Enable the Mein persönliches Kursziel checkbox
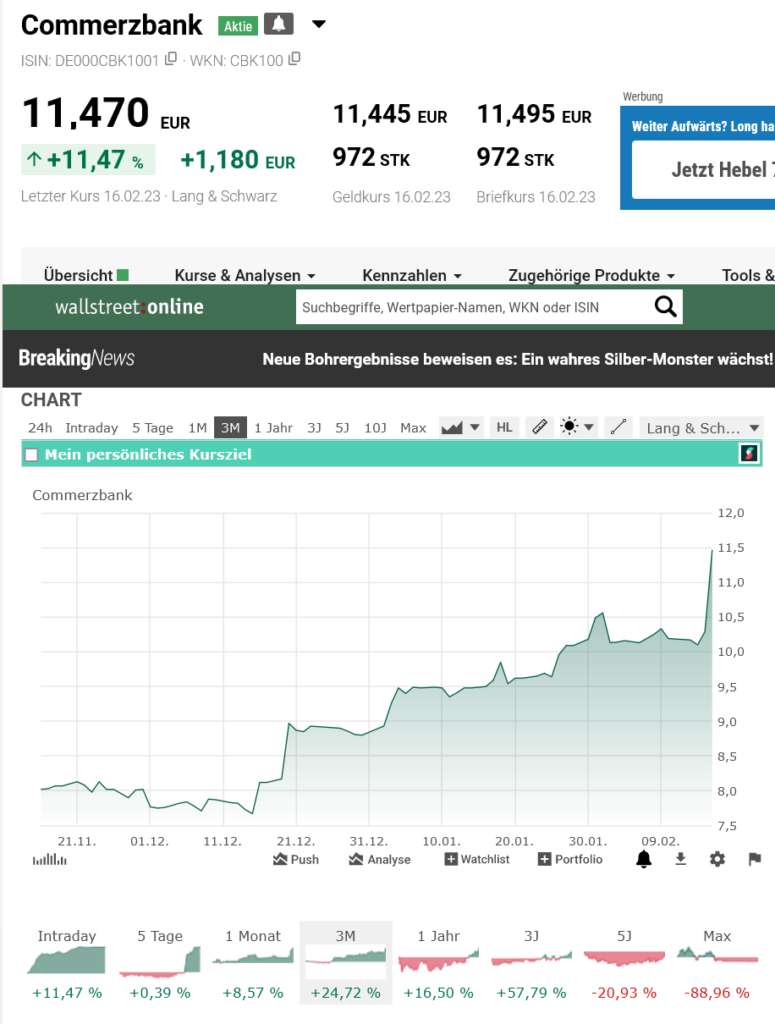This screenshot has height=1024, width=775. [x=31, y=455]
